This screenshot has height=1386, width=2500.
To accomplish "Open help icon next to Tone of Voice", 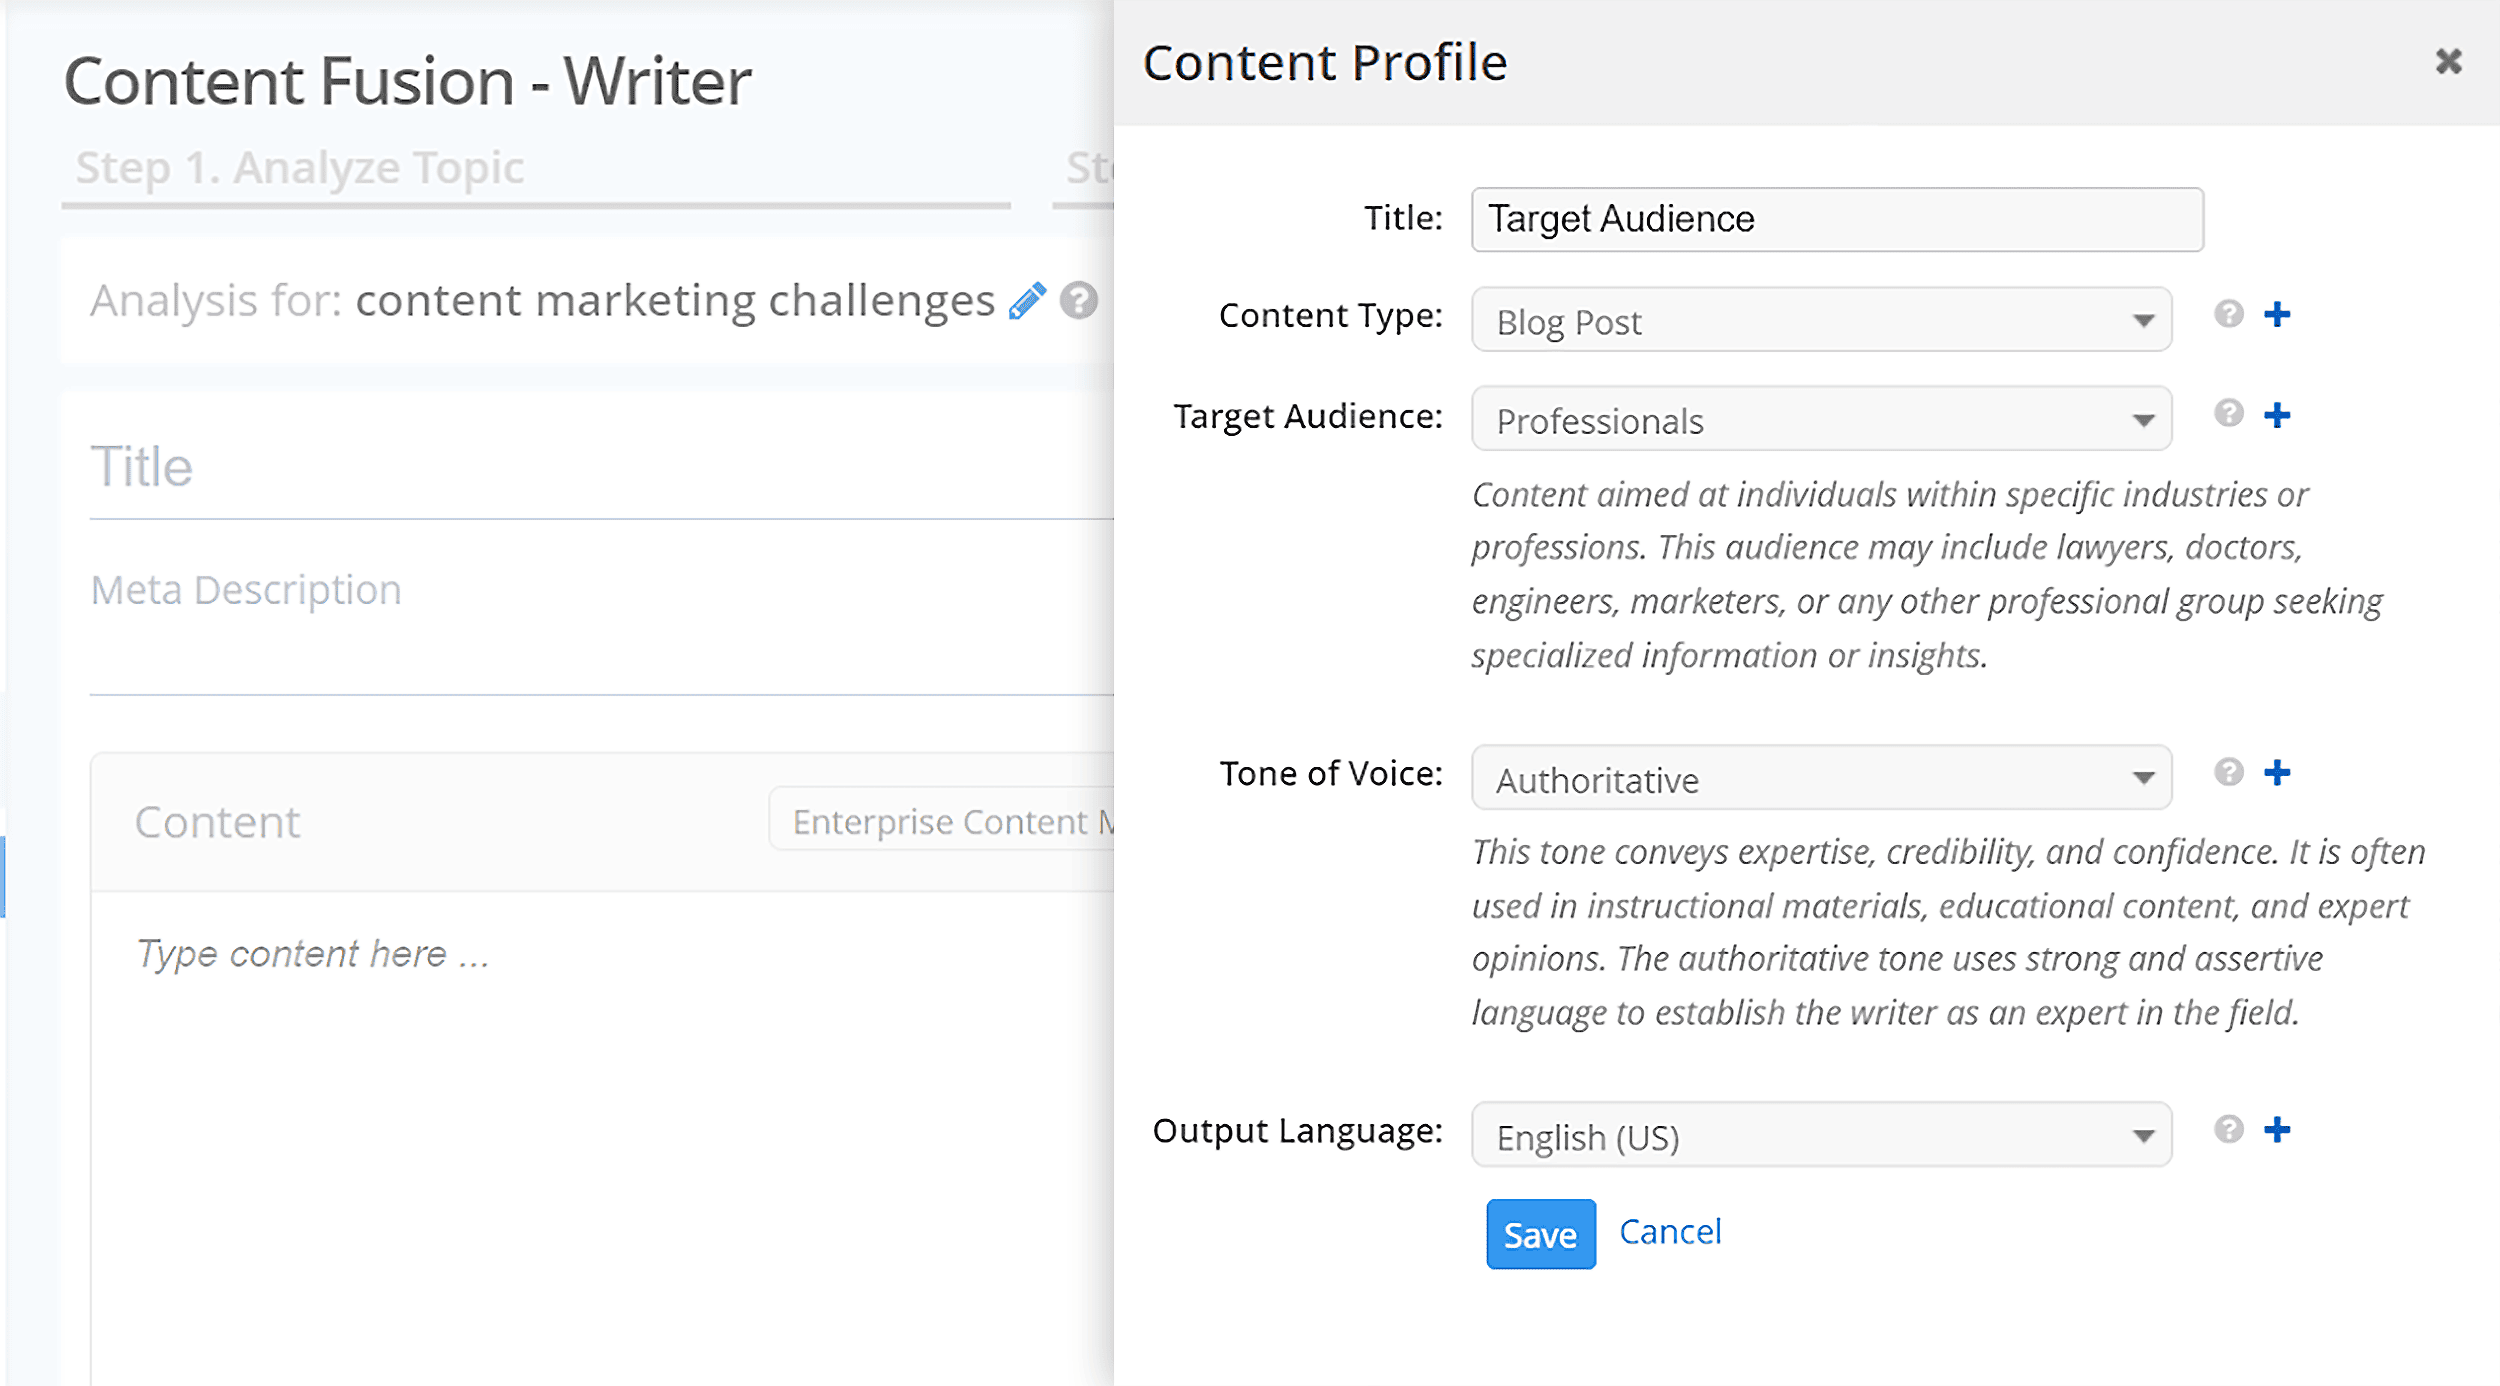I will [2229, 771].
